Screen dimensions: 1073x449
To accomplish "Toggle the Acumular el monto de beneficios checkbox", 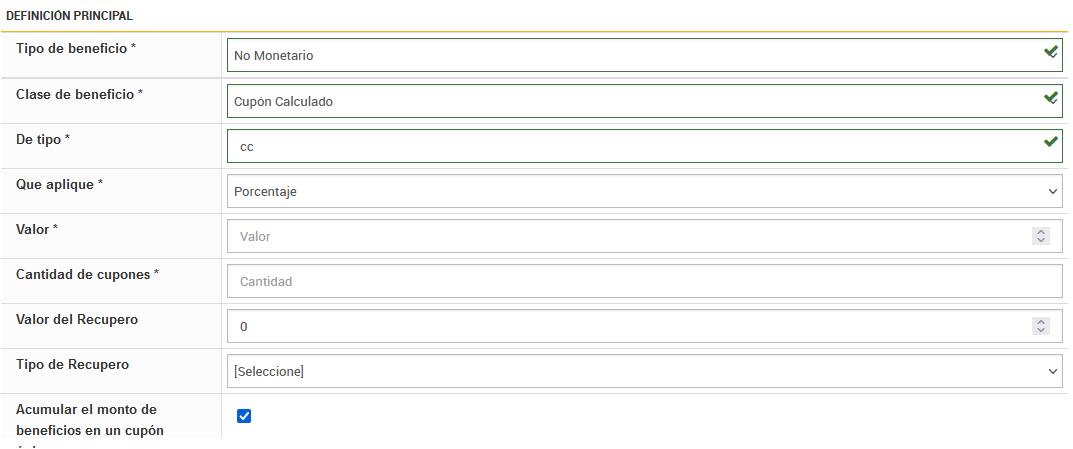I will pos(244,416).
